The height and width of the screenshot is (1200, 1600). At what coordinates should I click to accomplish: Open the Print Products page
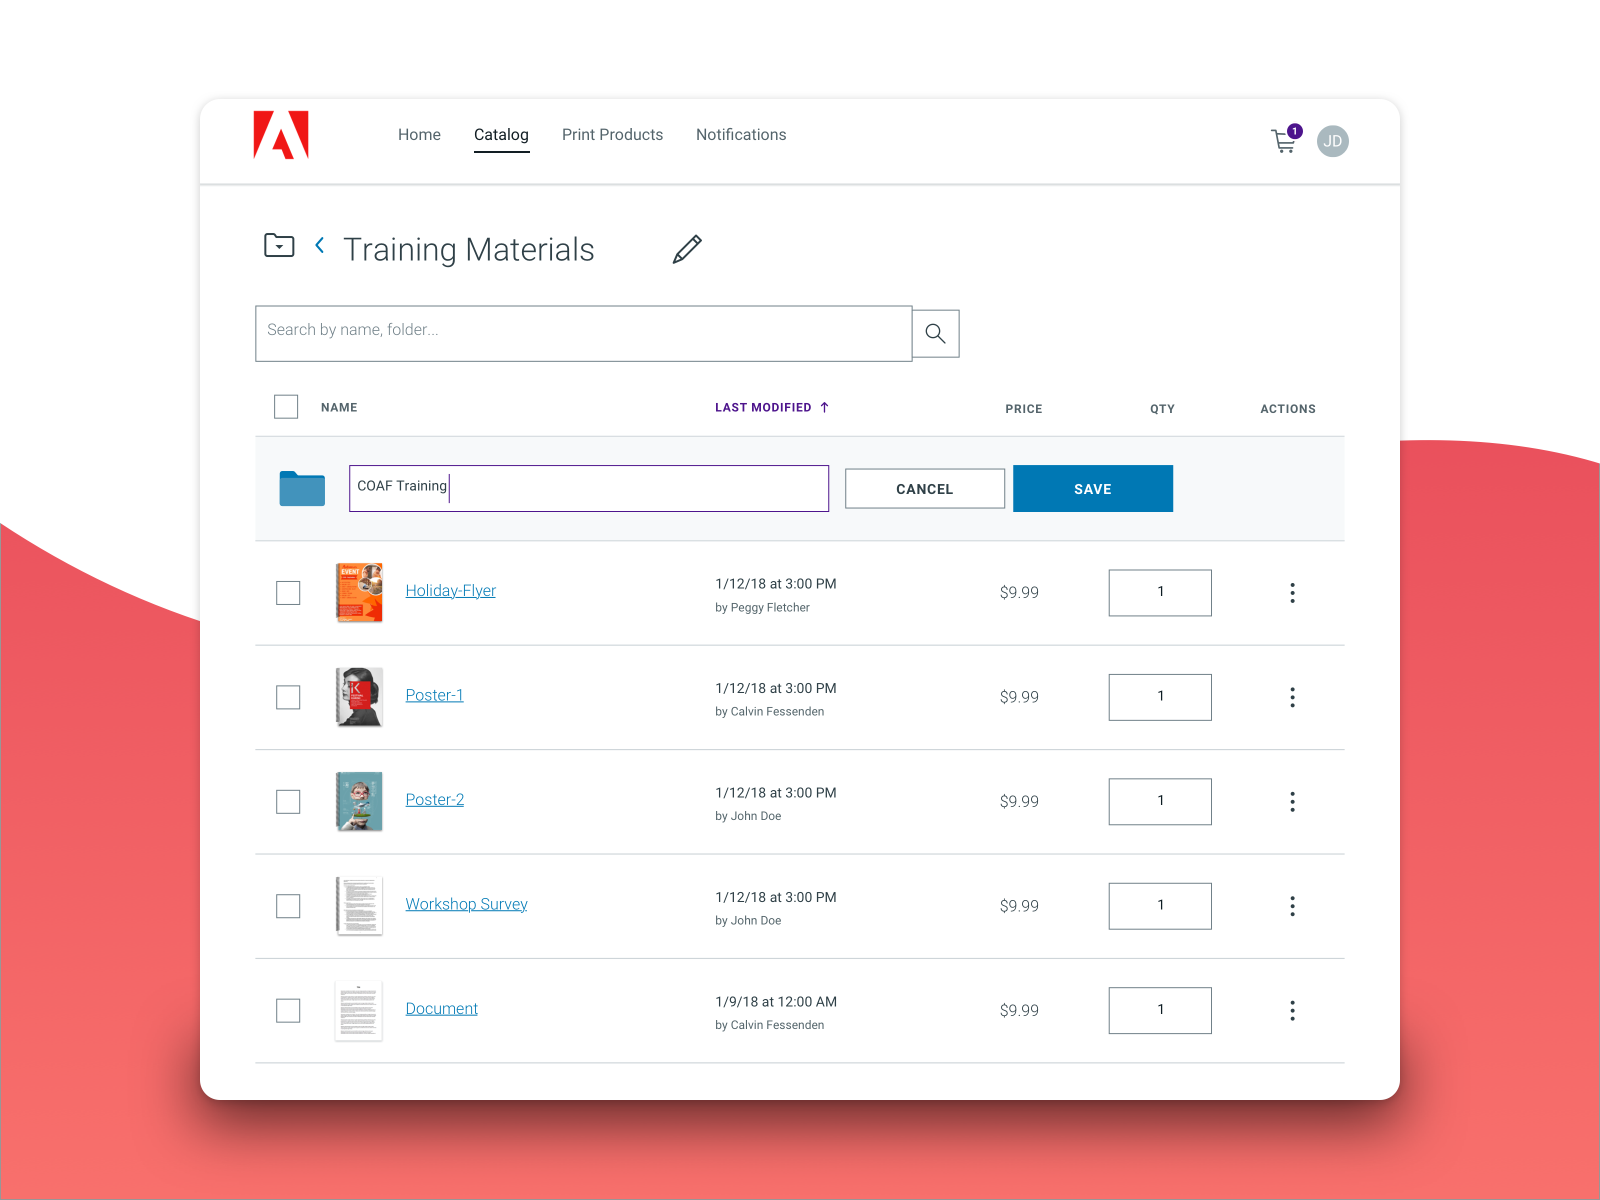point(612,135)
